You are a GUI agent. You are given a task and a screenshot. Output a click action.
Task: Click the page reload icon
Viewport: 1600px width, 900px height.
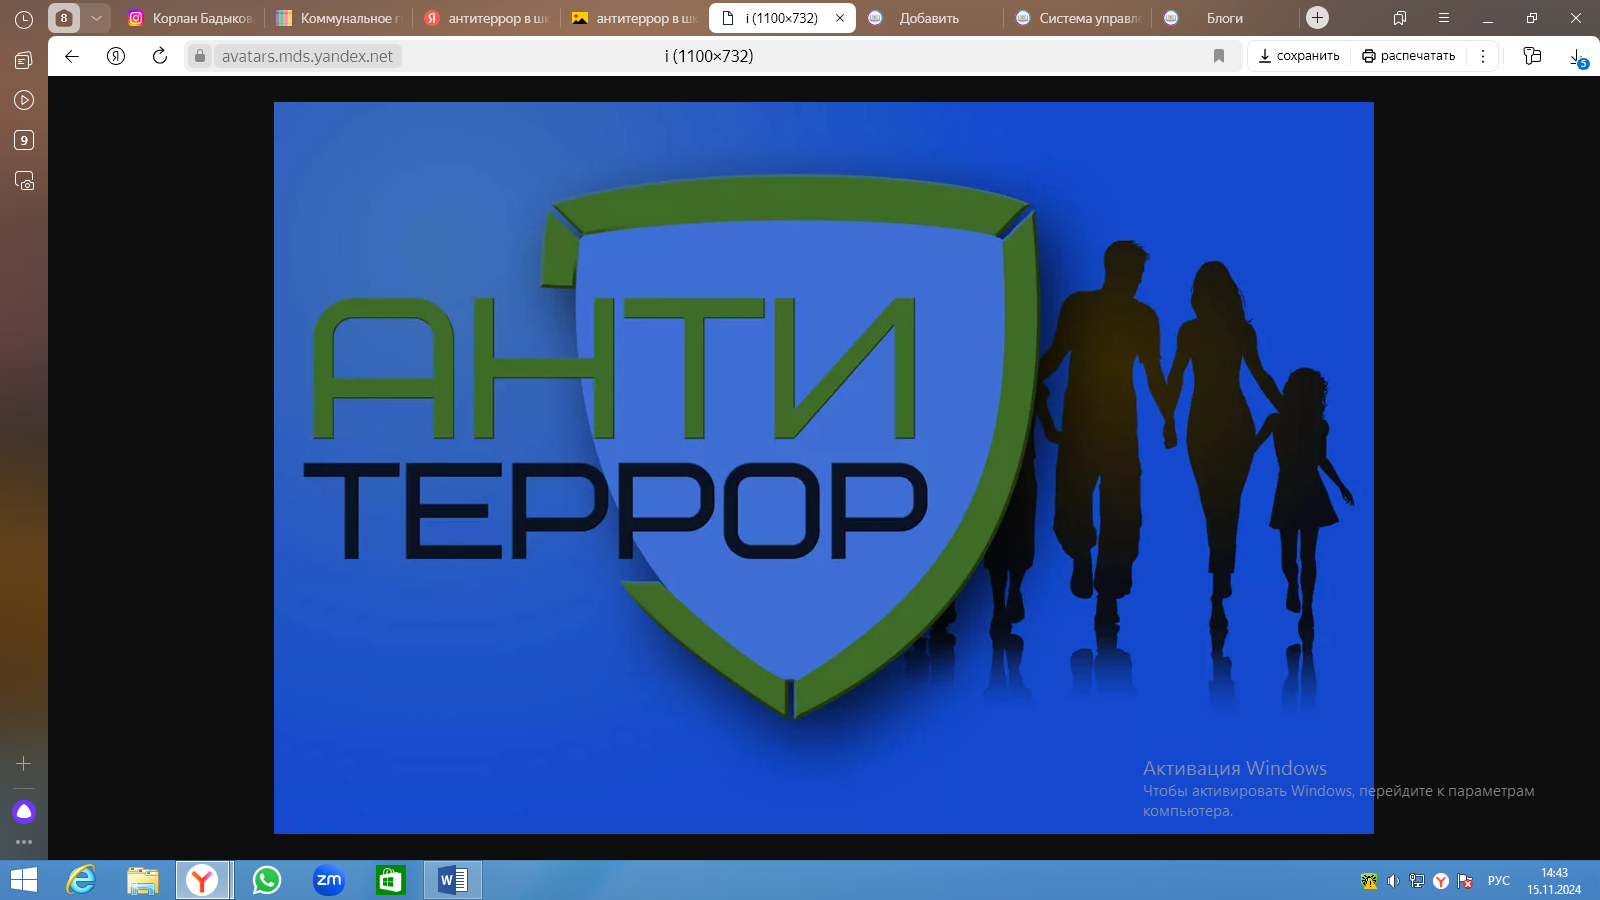160,56
